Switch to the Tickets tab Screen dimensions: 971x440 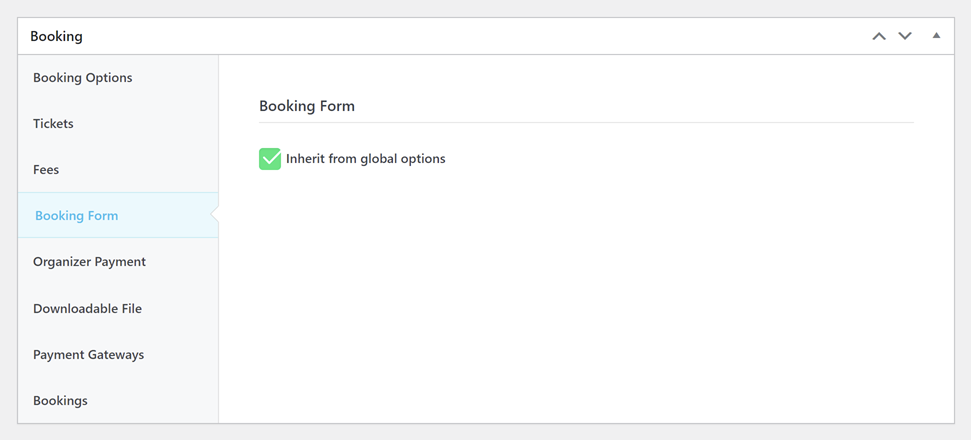(53, 124)
